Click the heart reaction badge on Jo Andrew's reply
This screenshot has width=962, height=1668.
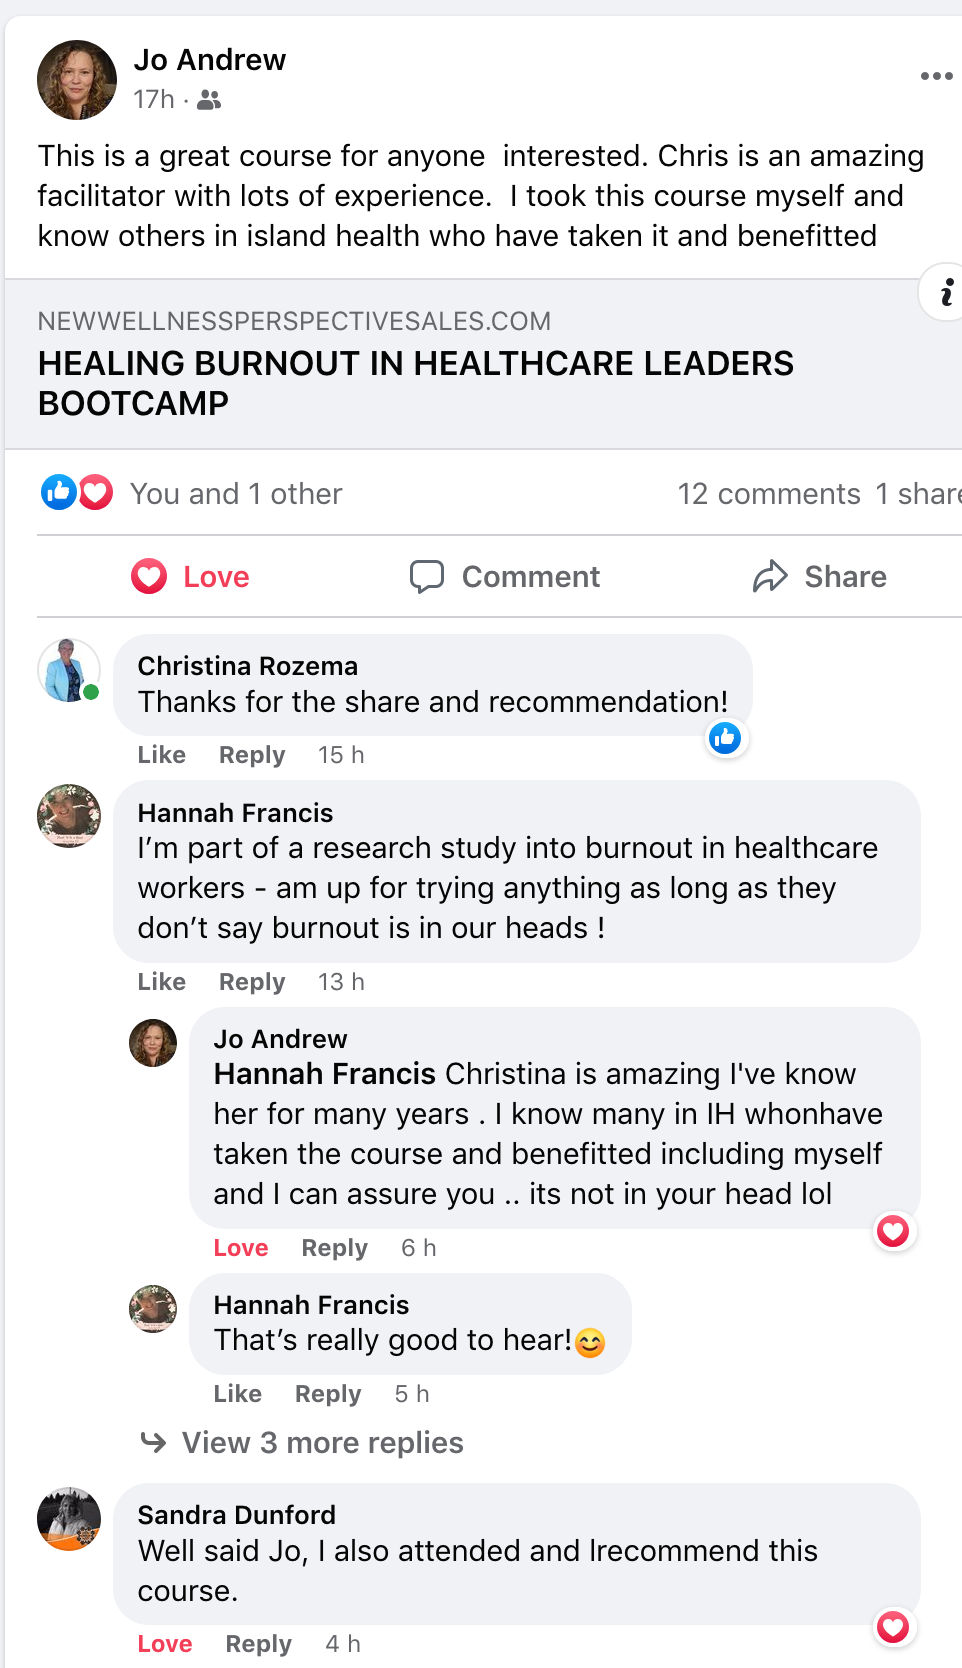(893, 1231)
